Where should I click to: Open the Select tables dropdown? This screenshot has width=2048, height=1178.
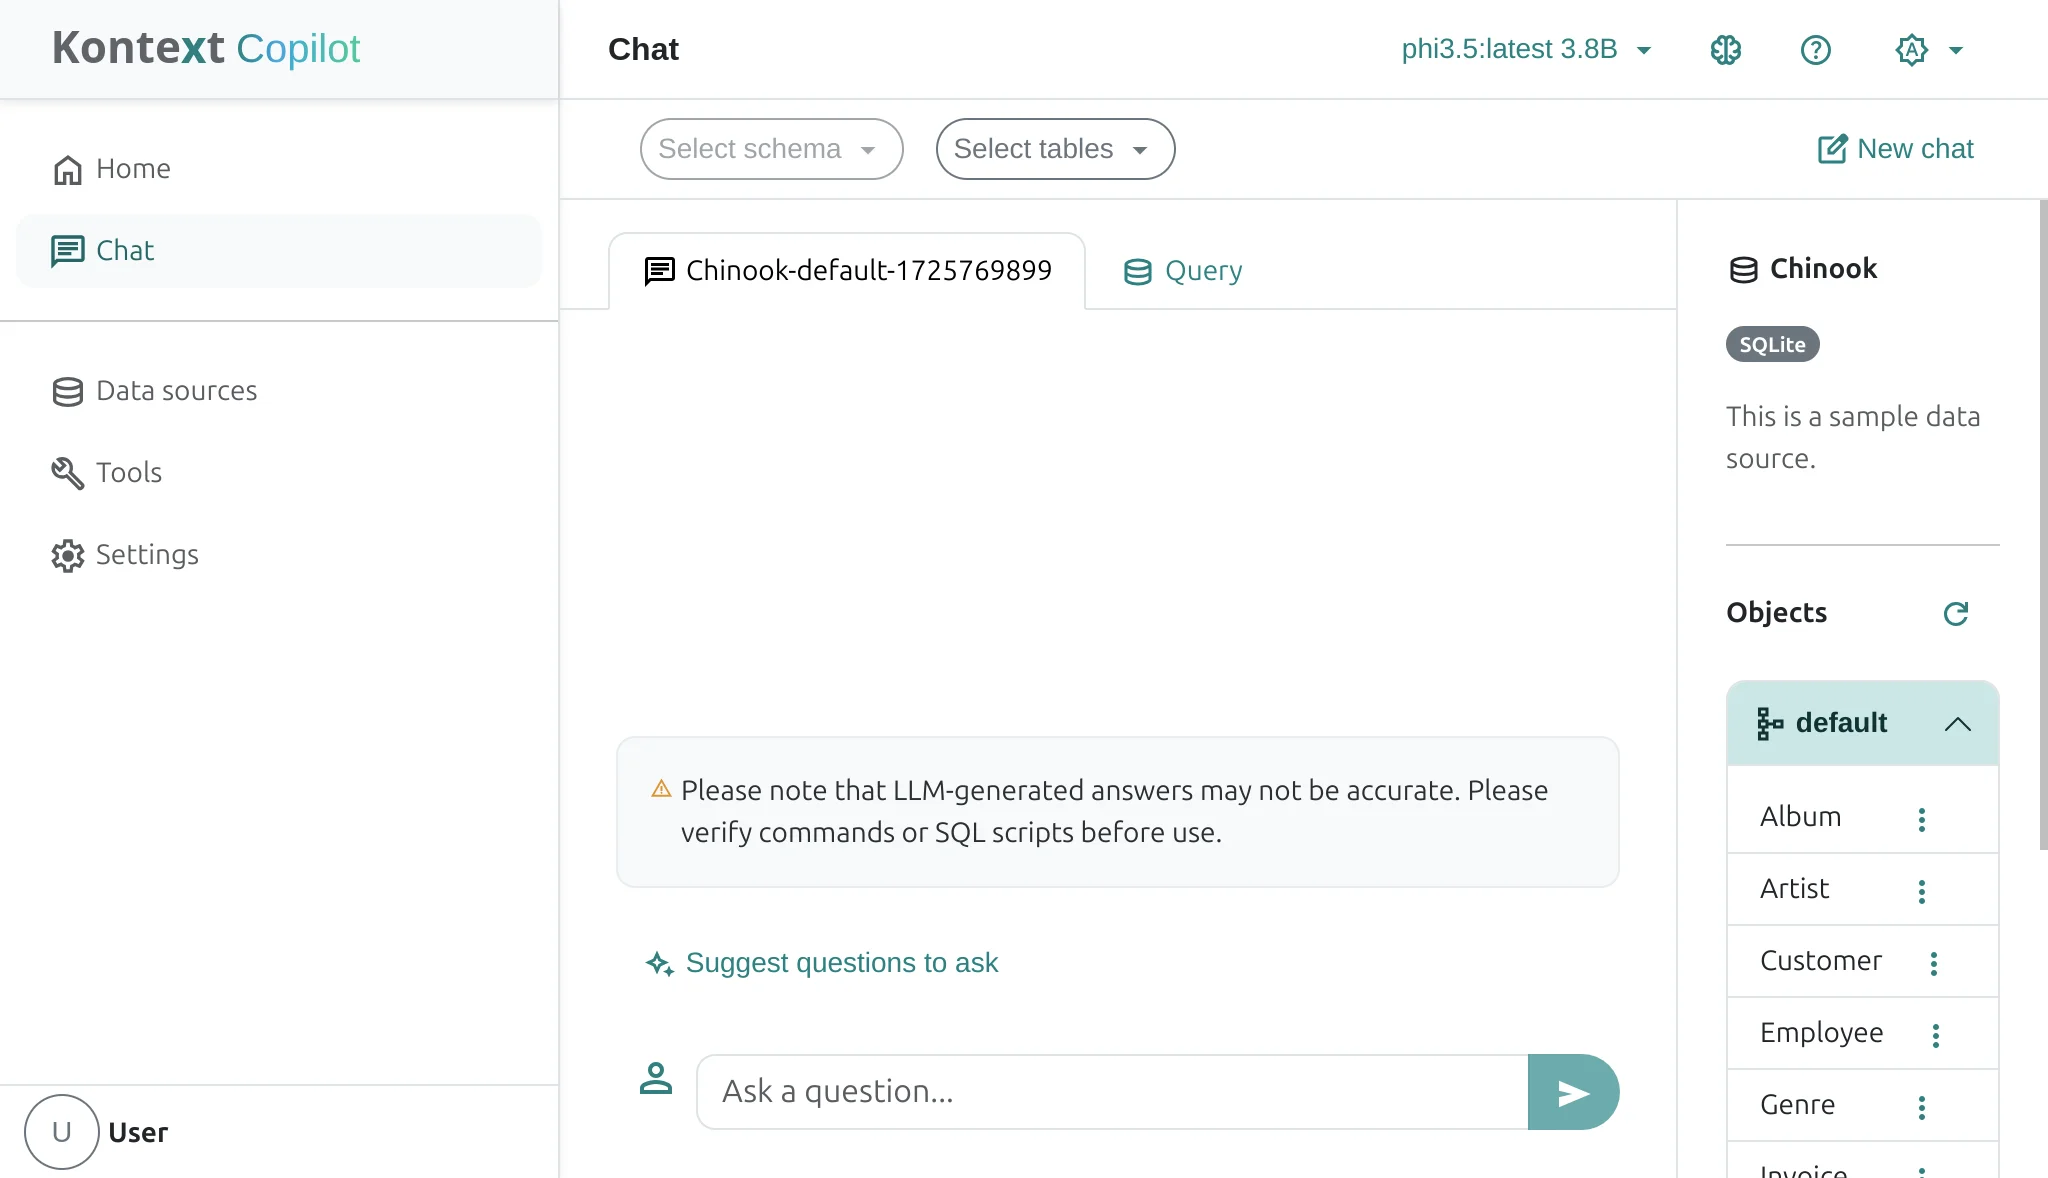click(1055, 149)
